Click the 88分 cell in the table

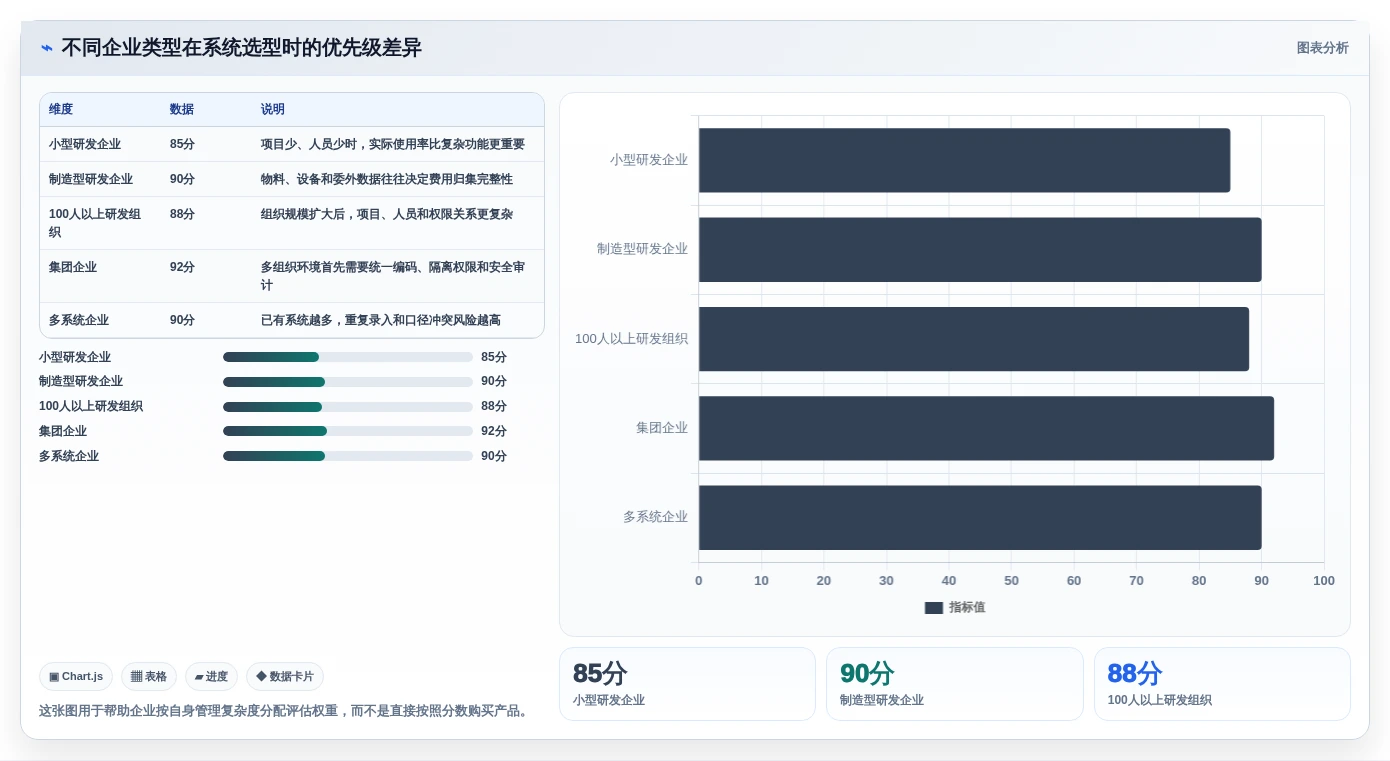(x=182, y=214)
